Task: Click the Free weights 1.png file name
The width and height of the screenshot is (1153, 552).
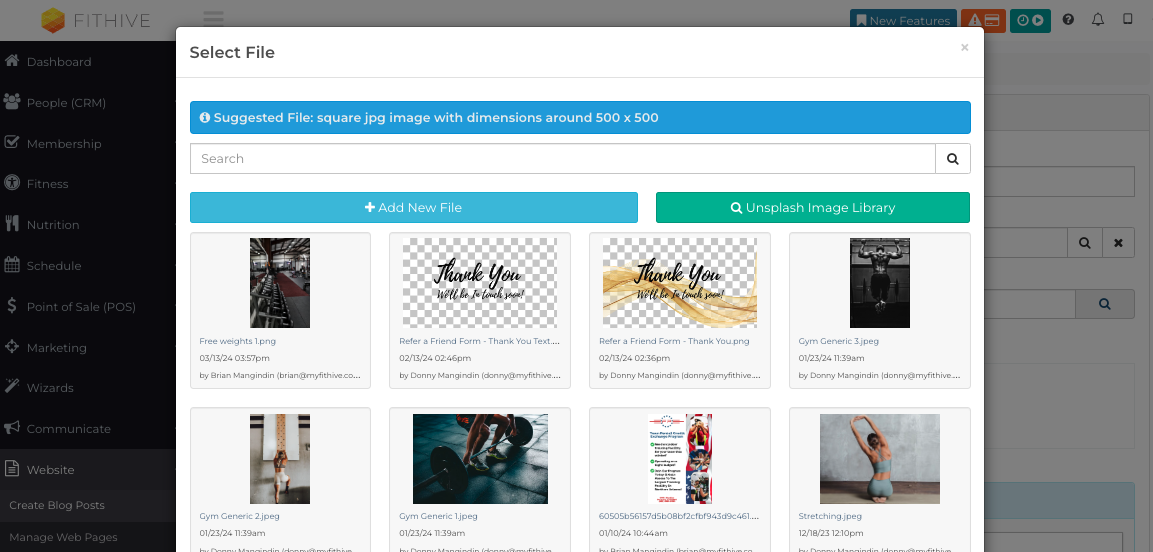Action: point(238,341)
